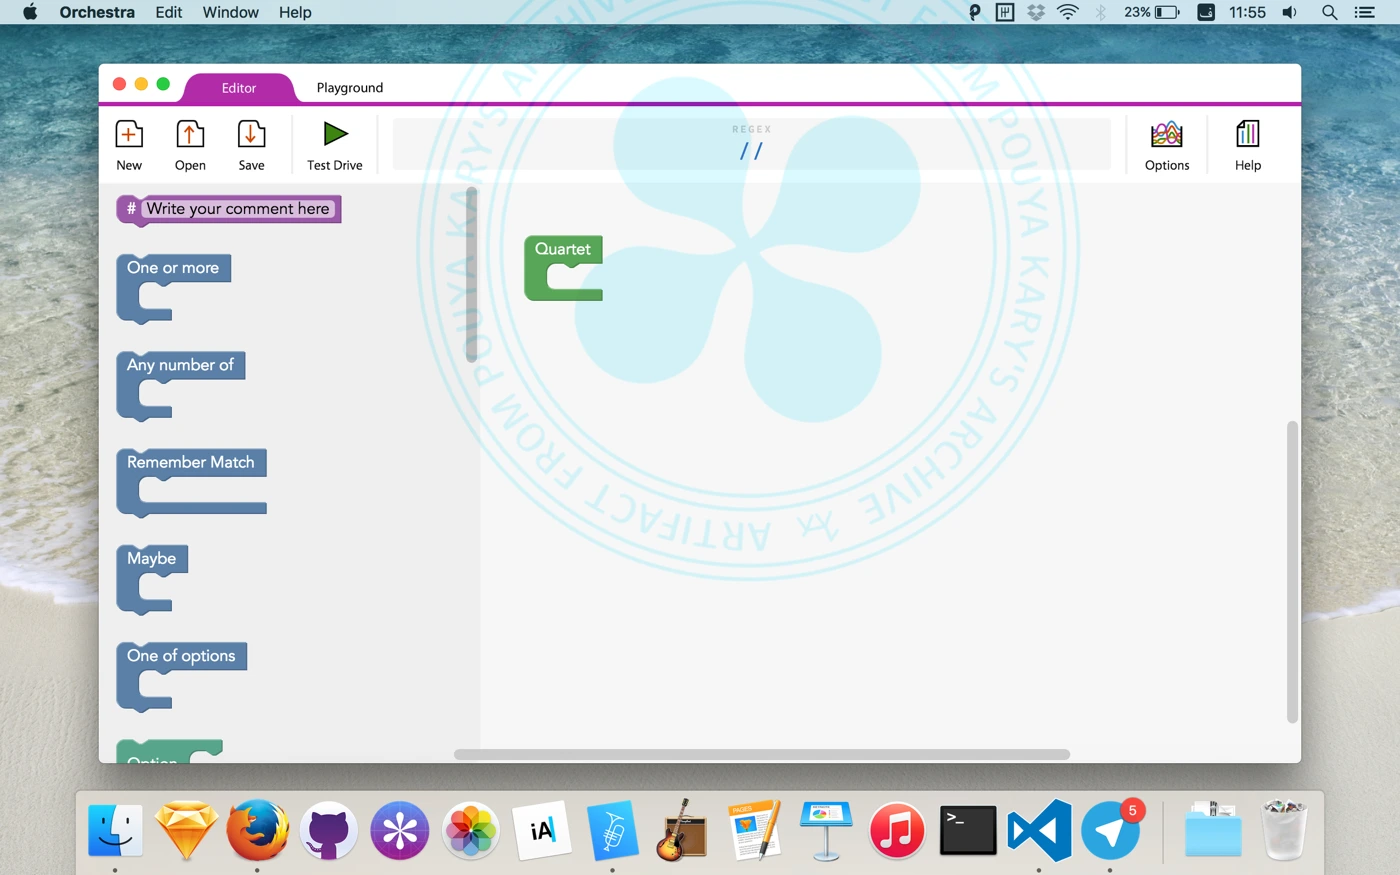Select the 'Remember Match' block
1400x875 pixels.
pos(190,462)
